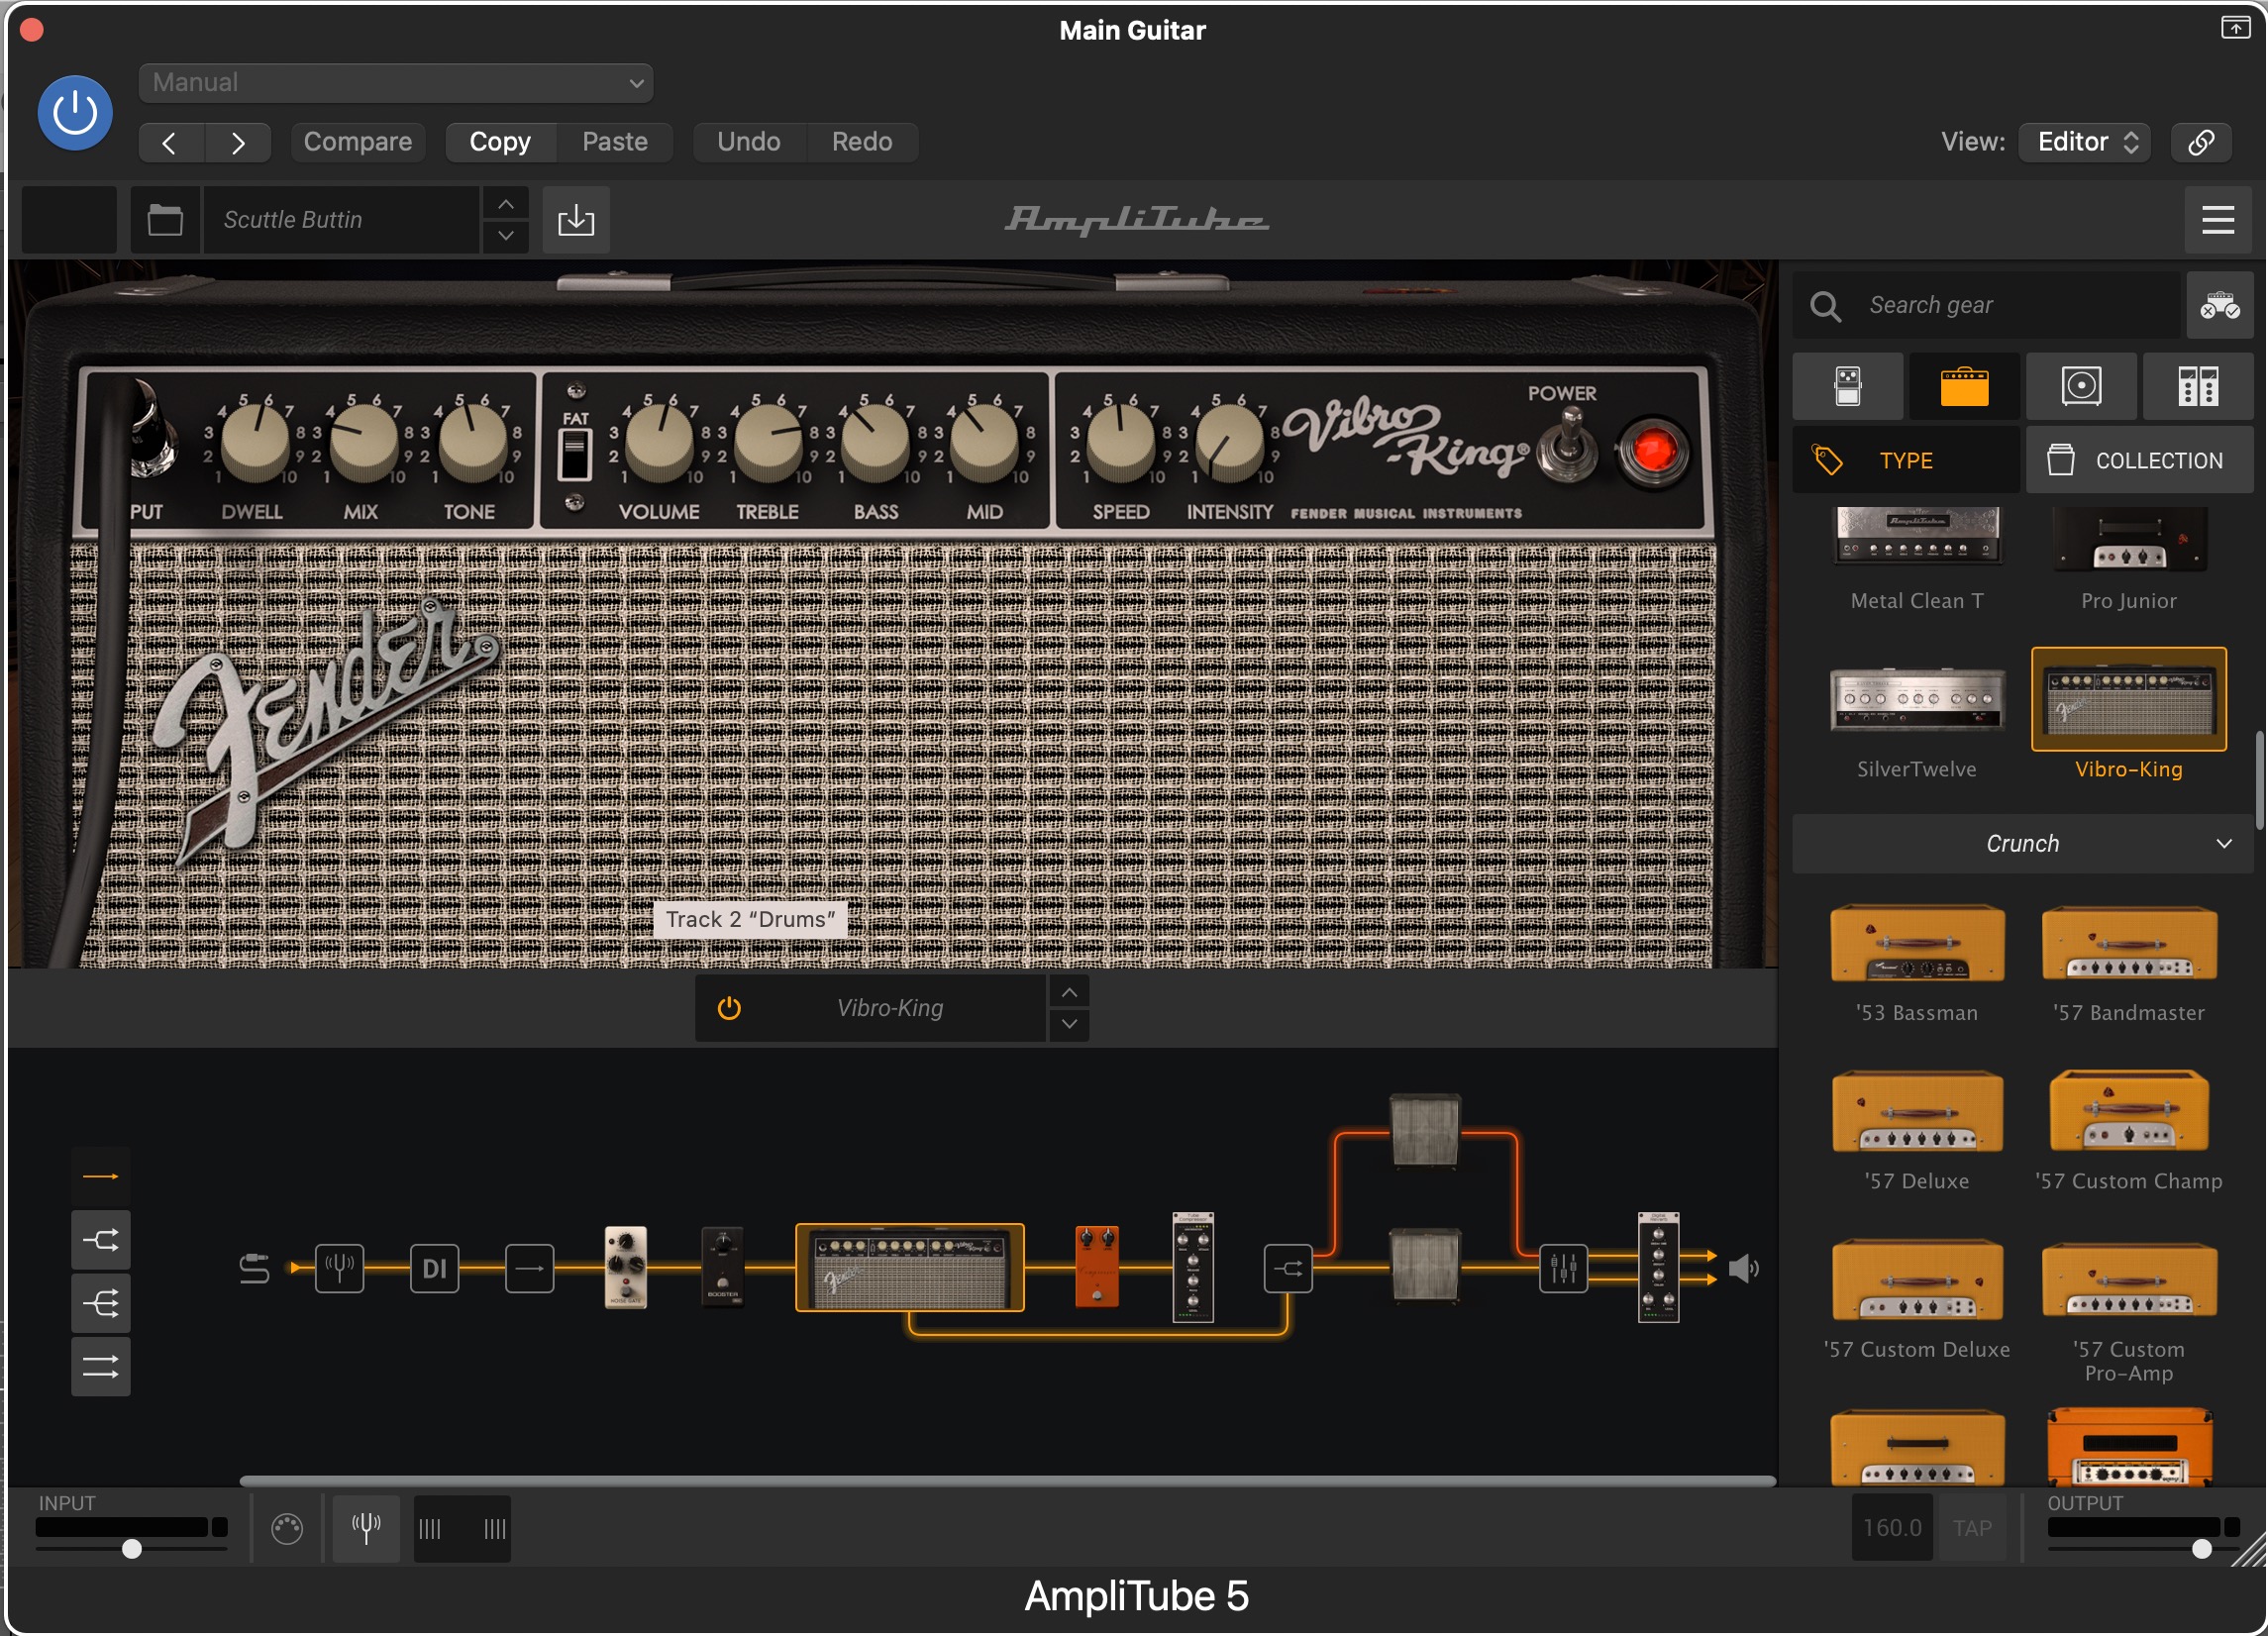Image resolution: width=2268 pixels, height=1636 pixels.
Task: Collapse the Crunch category section
Action: point(2022,843)
